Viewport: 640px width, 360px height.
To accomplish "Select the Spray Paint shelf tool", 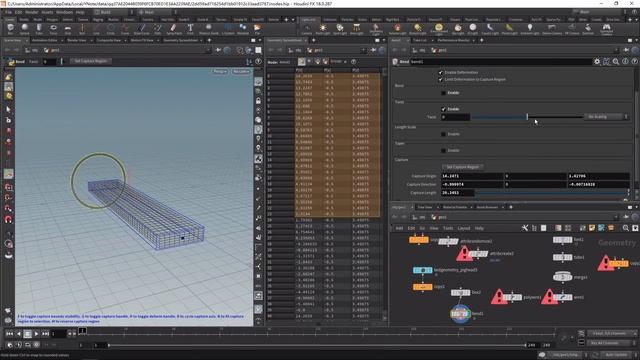I will point(174,29).
